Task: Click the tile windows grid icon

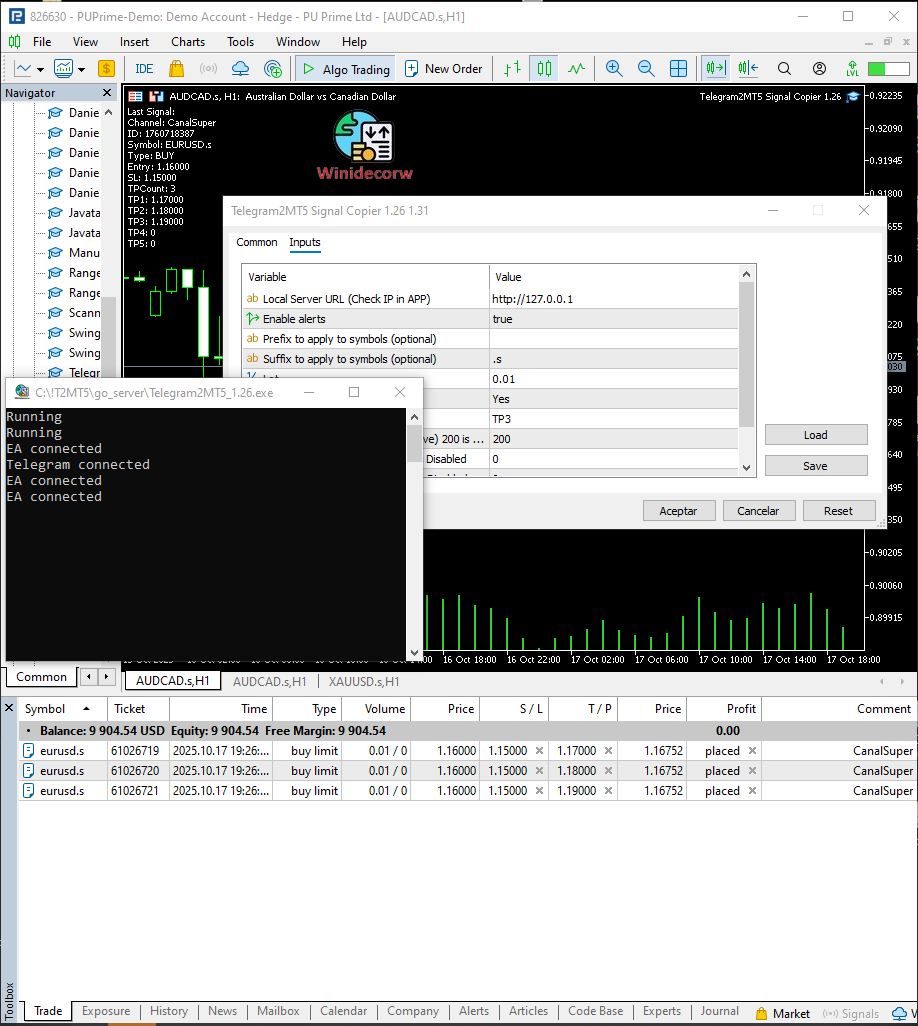Action: coord(678,69)
